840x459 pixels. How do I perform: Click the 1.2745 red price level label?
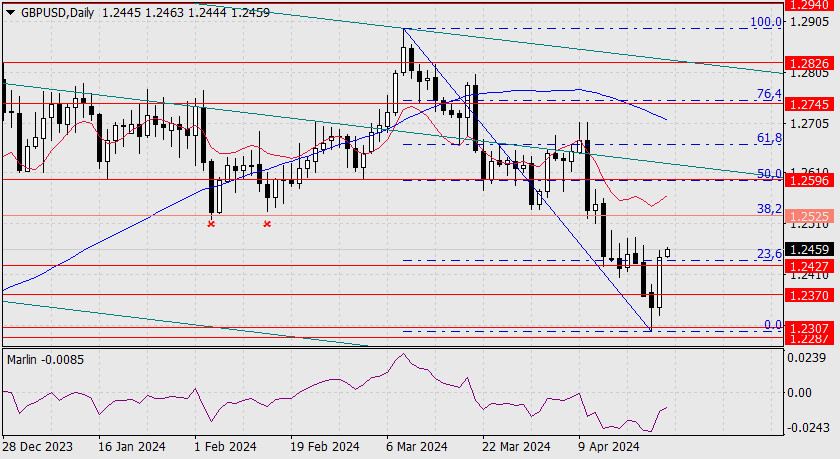coord(809,104)
